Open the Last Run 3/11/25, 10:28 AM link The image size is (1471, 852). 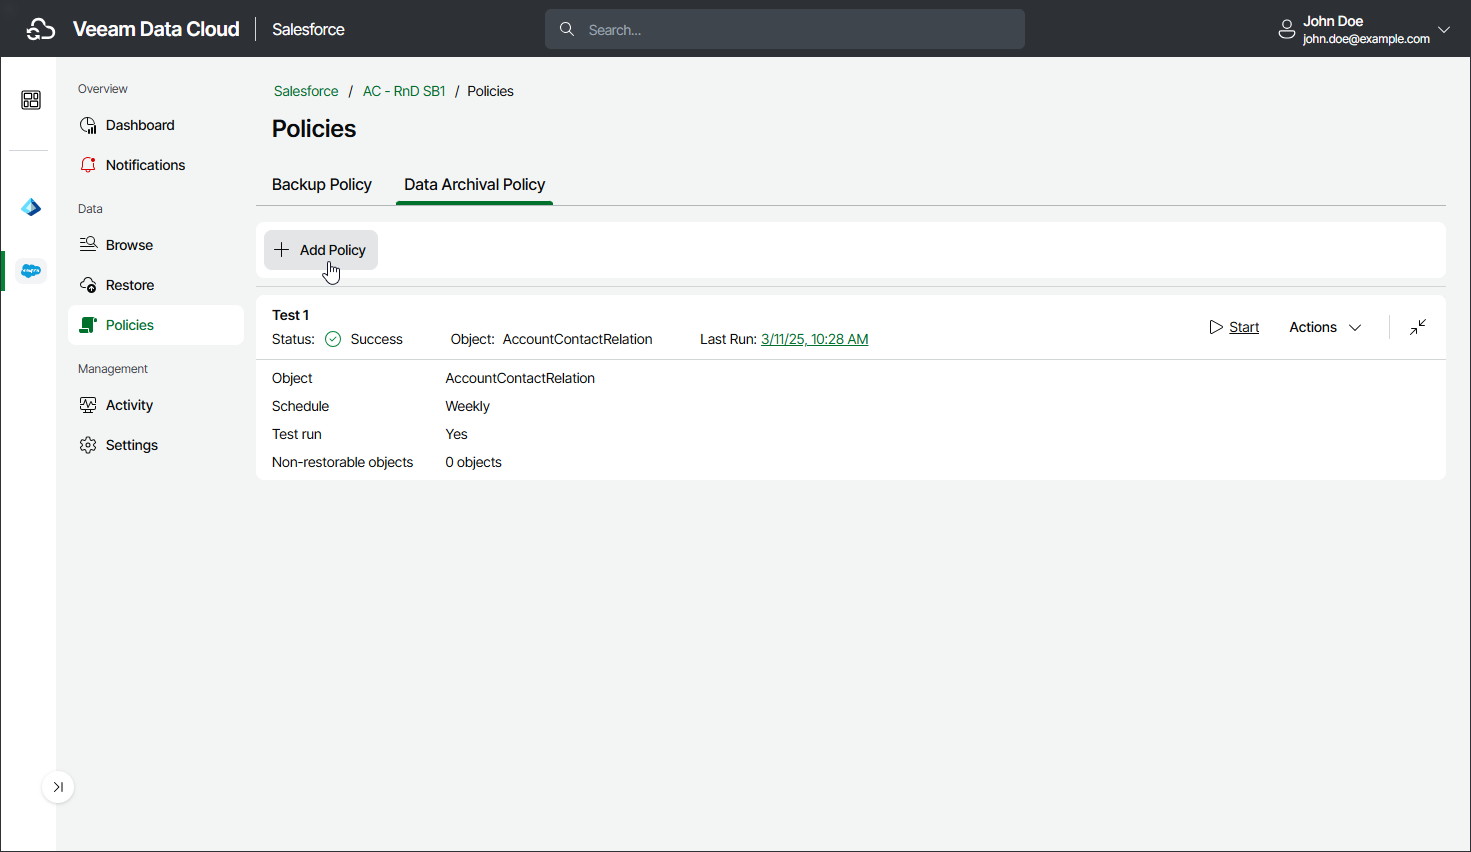click(x=814, y=339)
